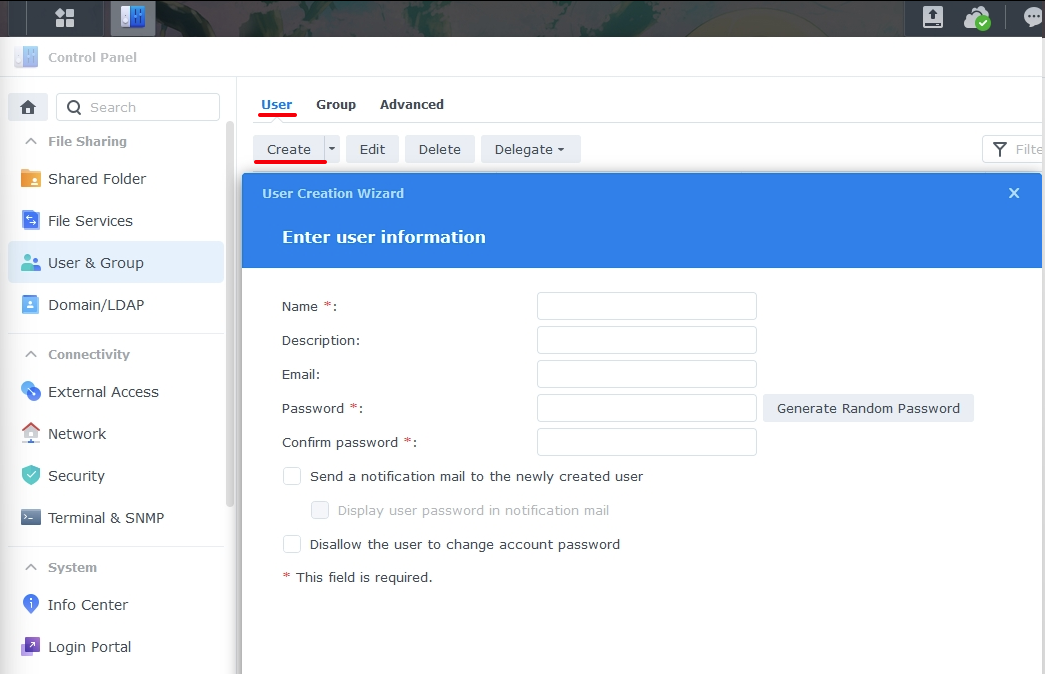Check Disallow the user to change password
Viewport: 1045px width, 674px height.
pyautogui.click(x=292, y=545)
